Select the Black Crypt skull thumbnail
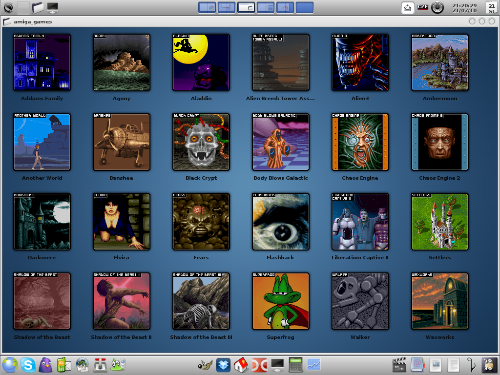Screen dimensions: 500x375 coord(201,142)
